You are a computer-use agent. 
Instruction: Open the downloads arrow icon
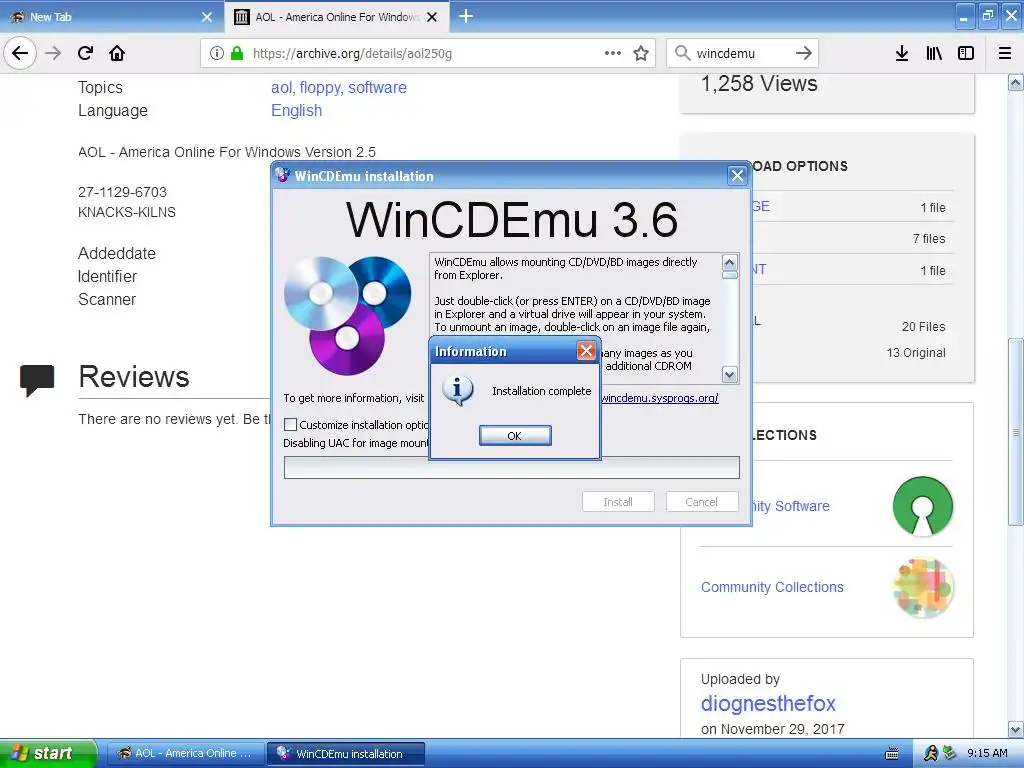[x=902, y=53]
